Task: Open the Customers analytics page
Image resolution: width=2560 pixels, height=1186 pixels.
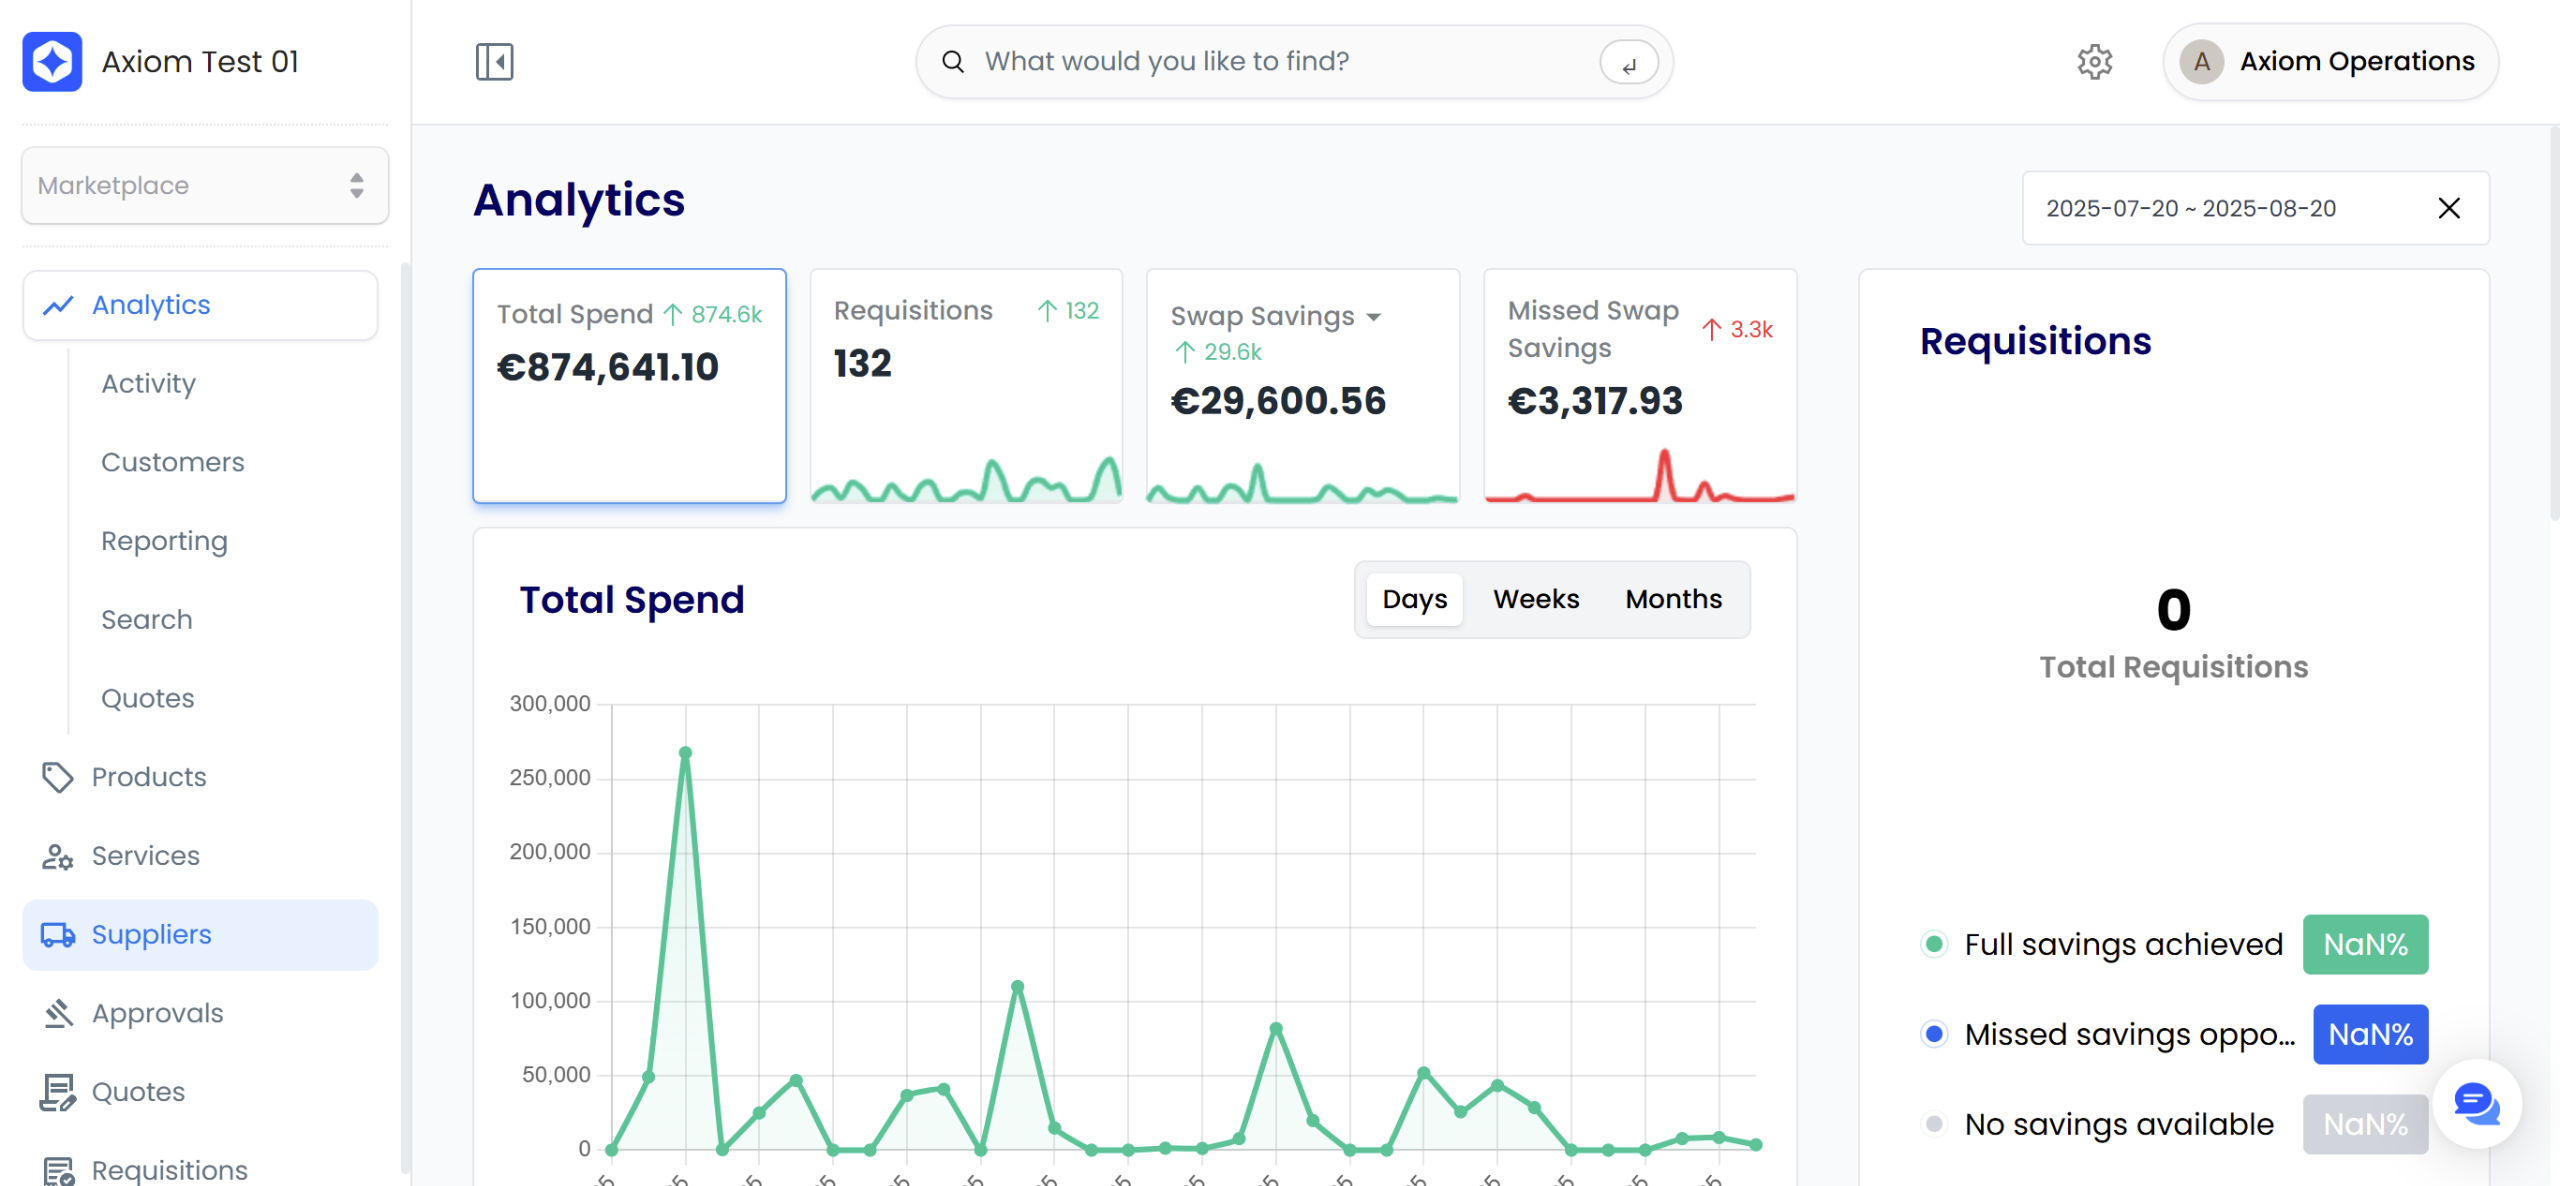Action: click(x=172, y=462)
